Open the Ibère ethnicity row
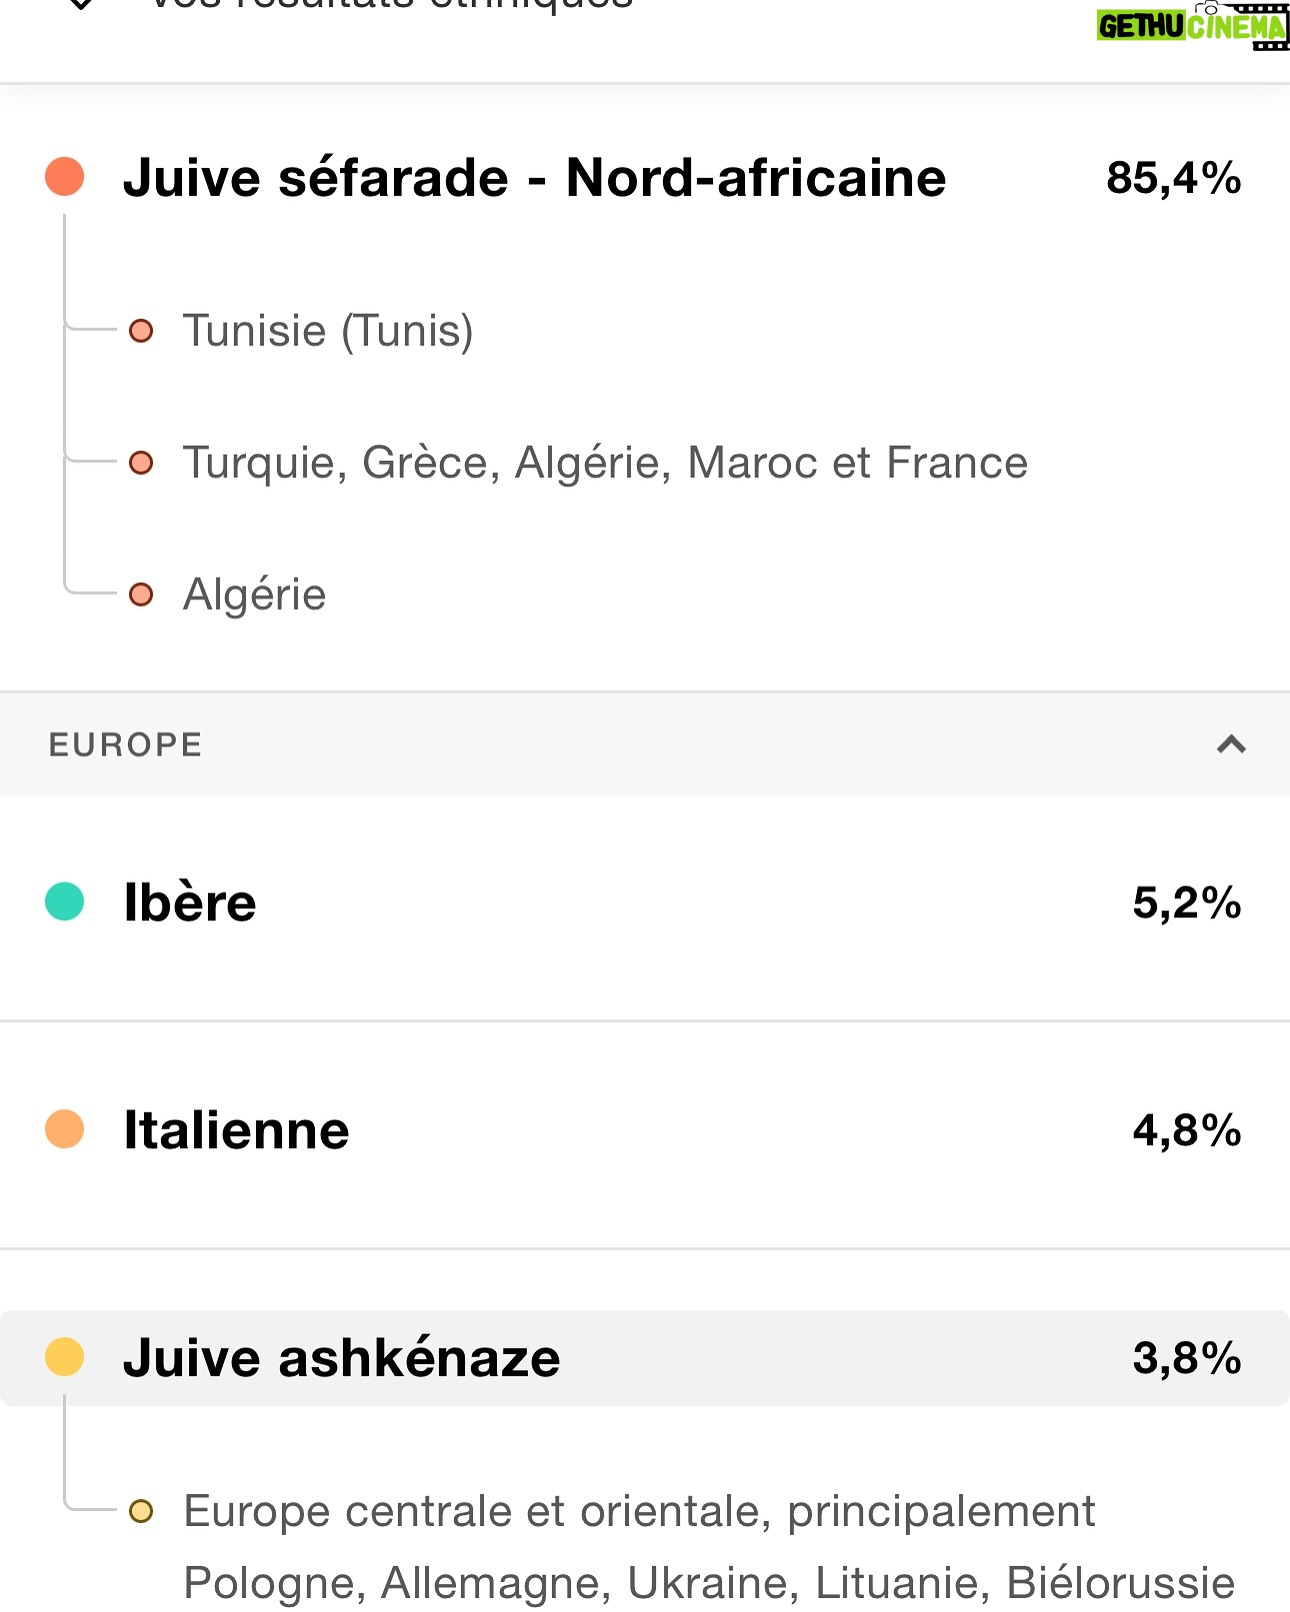Viewport: 1290px width, 1612px height. pos(645,903)
